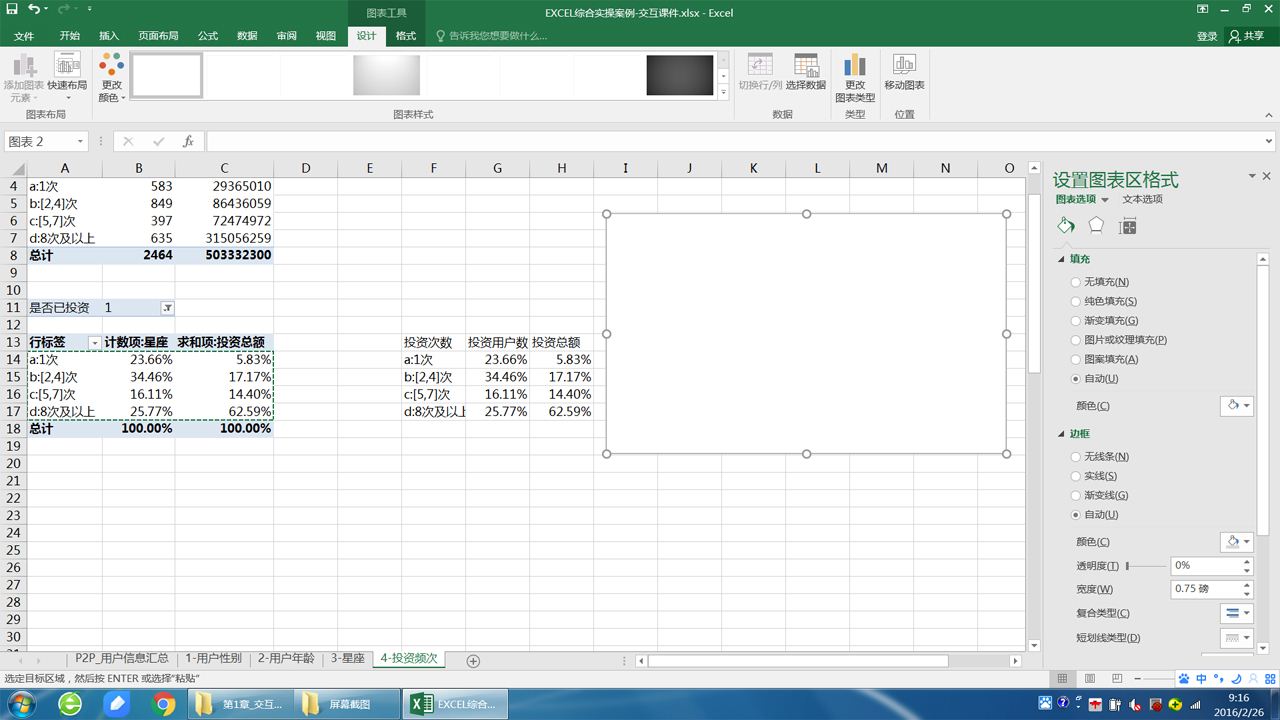Expand the chart styles gallery

click(723, 93)
